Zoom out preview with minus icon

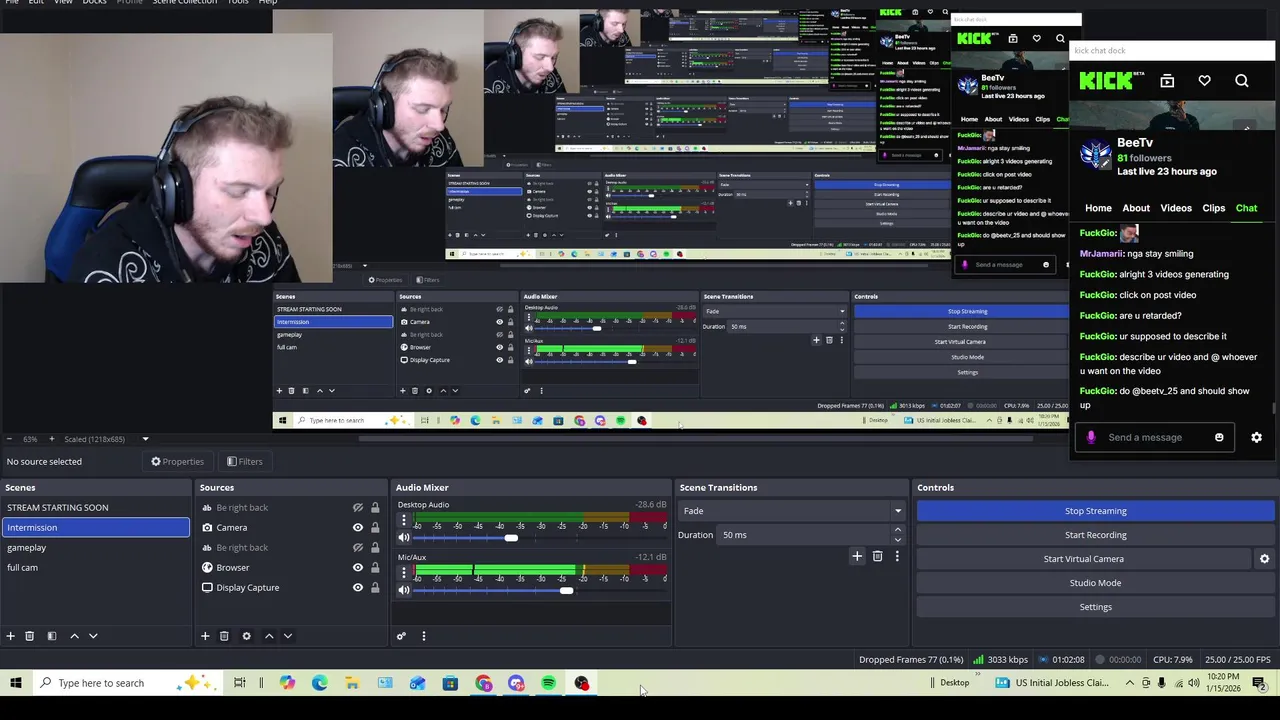[x=9, y=439]
